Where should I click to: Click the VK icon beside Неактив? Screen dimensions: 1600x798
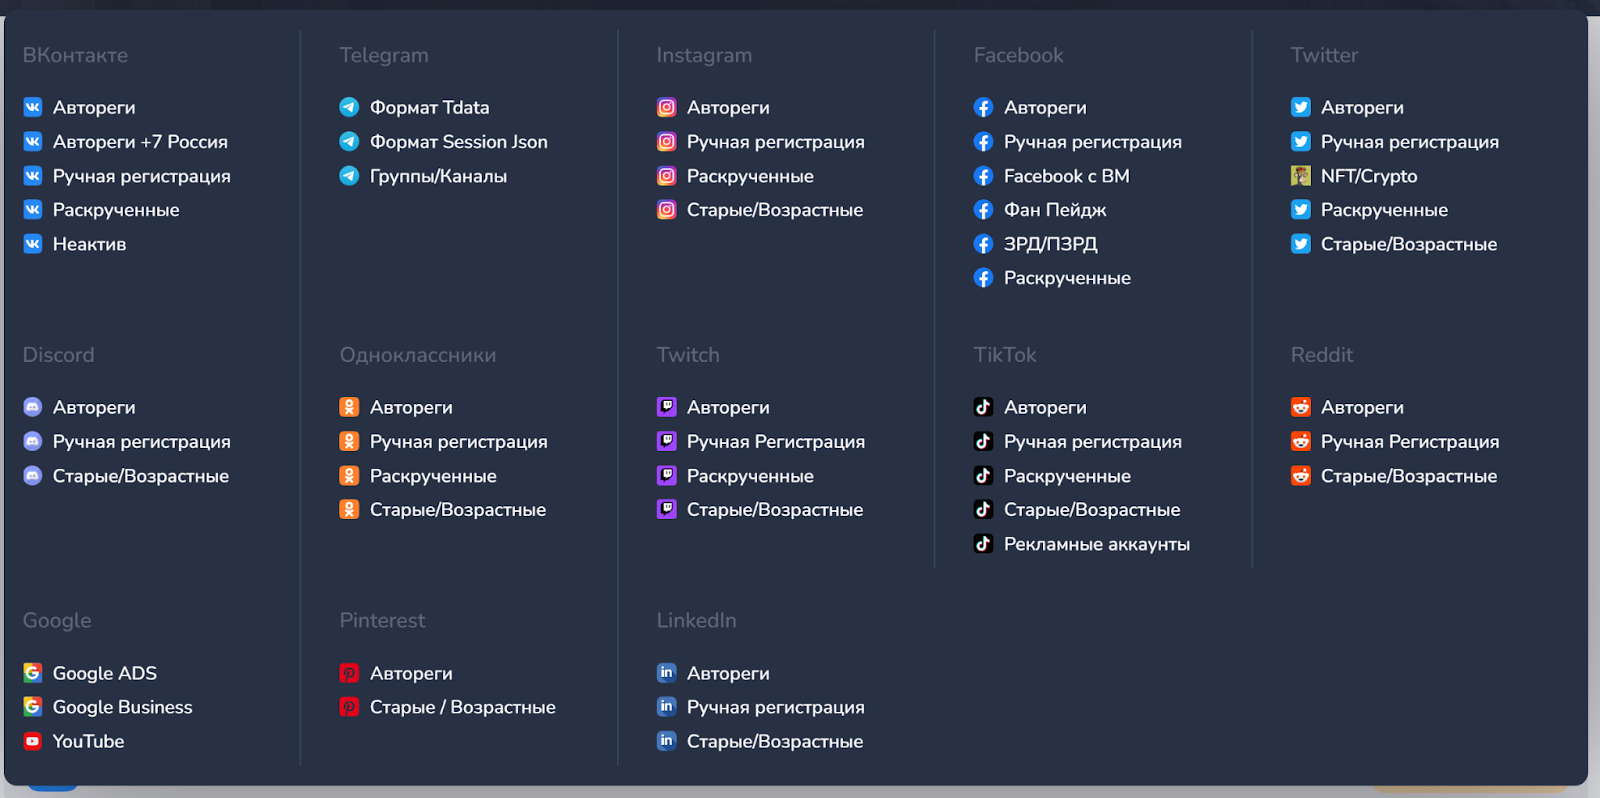pyautogui.click(x=33, y=244)
